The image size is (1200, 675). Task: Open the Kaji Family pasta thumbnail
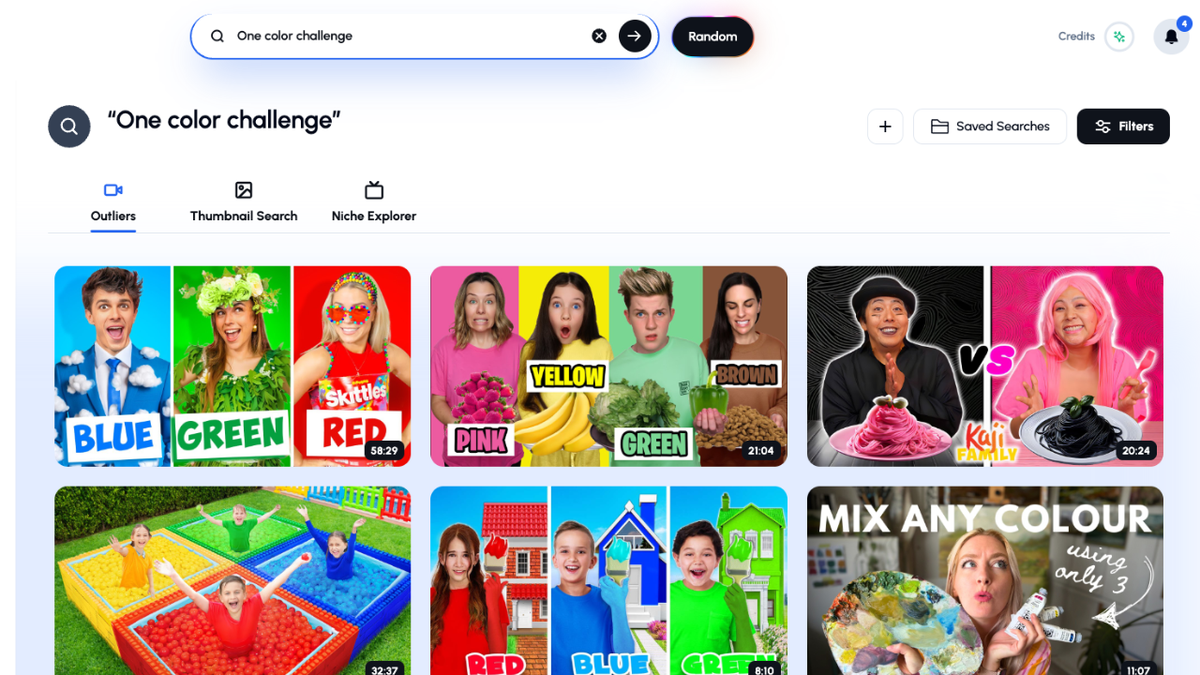coord(985,366)
